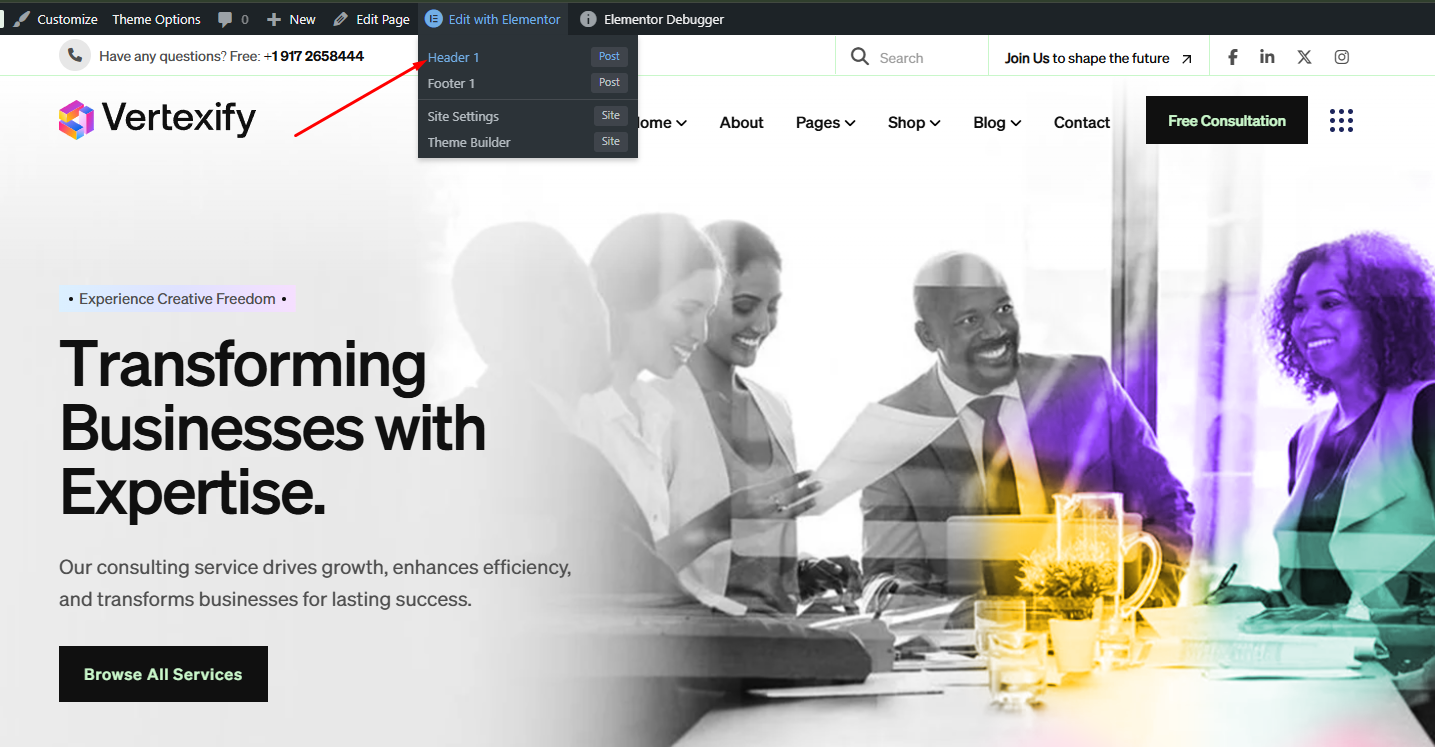This screenshot has width=1435, height=747.
Task: Click the Experience Creative Freedom tag
Action: pyautogui.click(x=177, y=299)
